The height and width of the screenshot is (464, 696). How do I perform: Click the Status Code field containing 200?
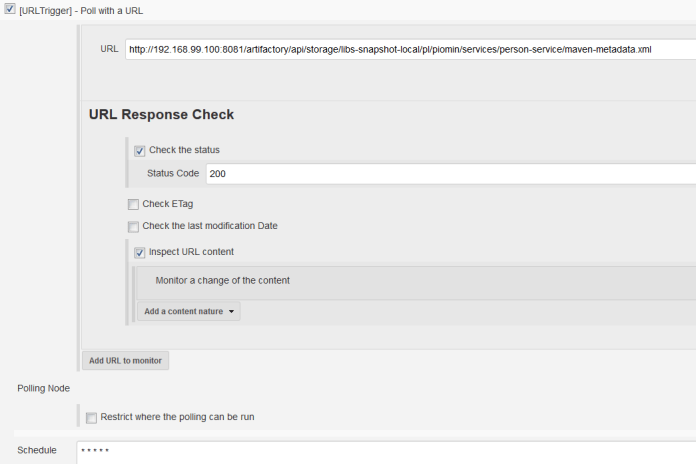coord(450,174)
